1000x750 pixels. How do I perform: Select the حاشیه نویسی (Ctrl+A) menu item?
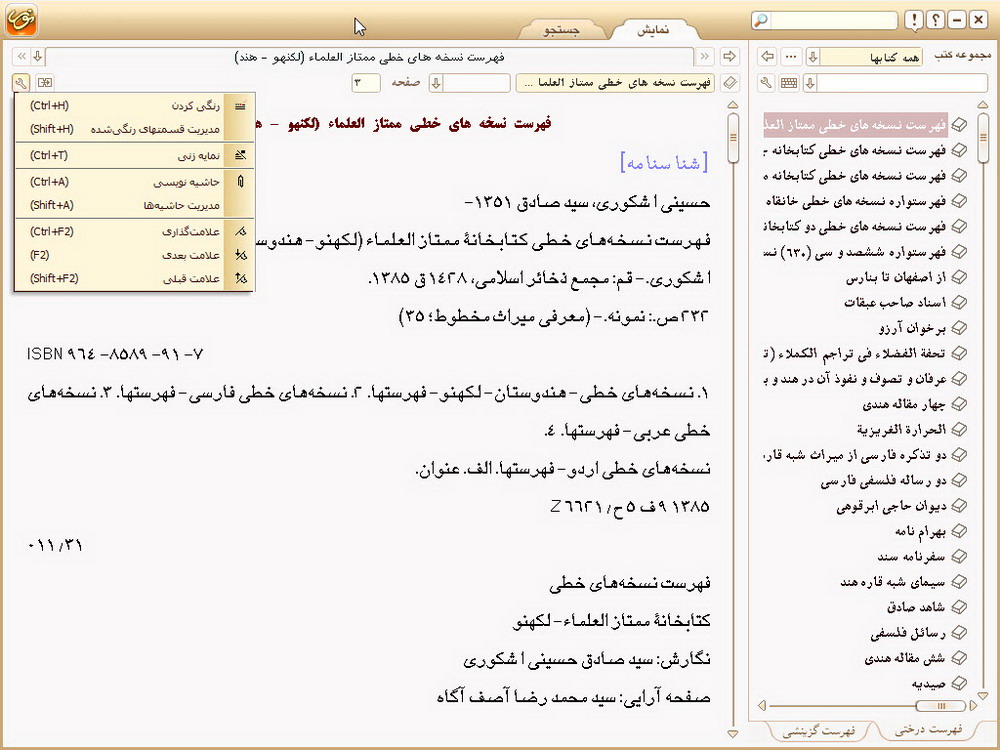(135, 182)
